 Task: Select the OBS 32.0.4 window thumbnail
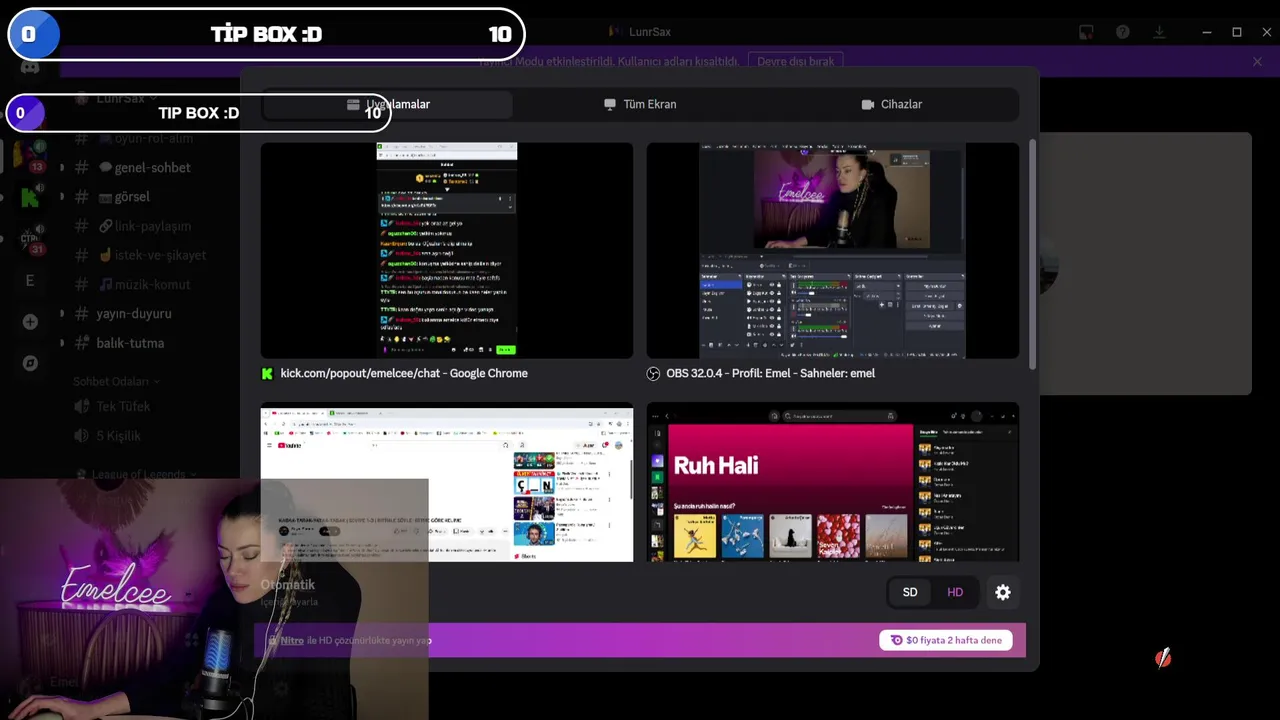[x=833, y=250]
